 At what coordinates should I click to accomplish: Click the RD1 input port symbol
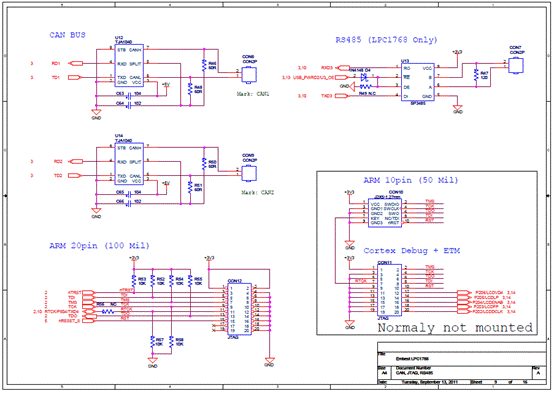pyautogui.click(x=75, y=64)
